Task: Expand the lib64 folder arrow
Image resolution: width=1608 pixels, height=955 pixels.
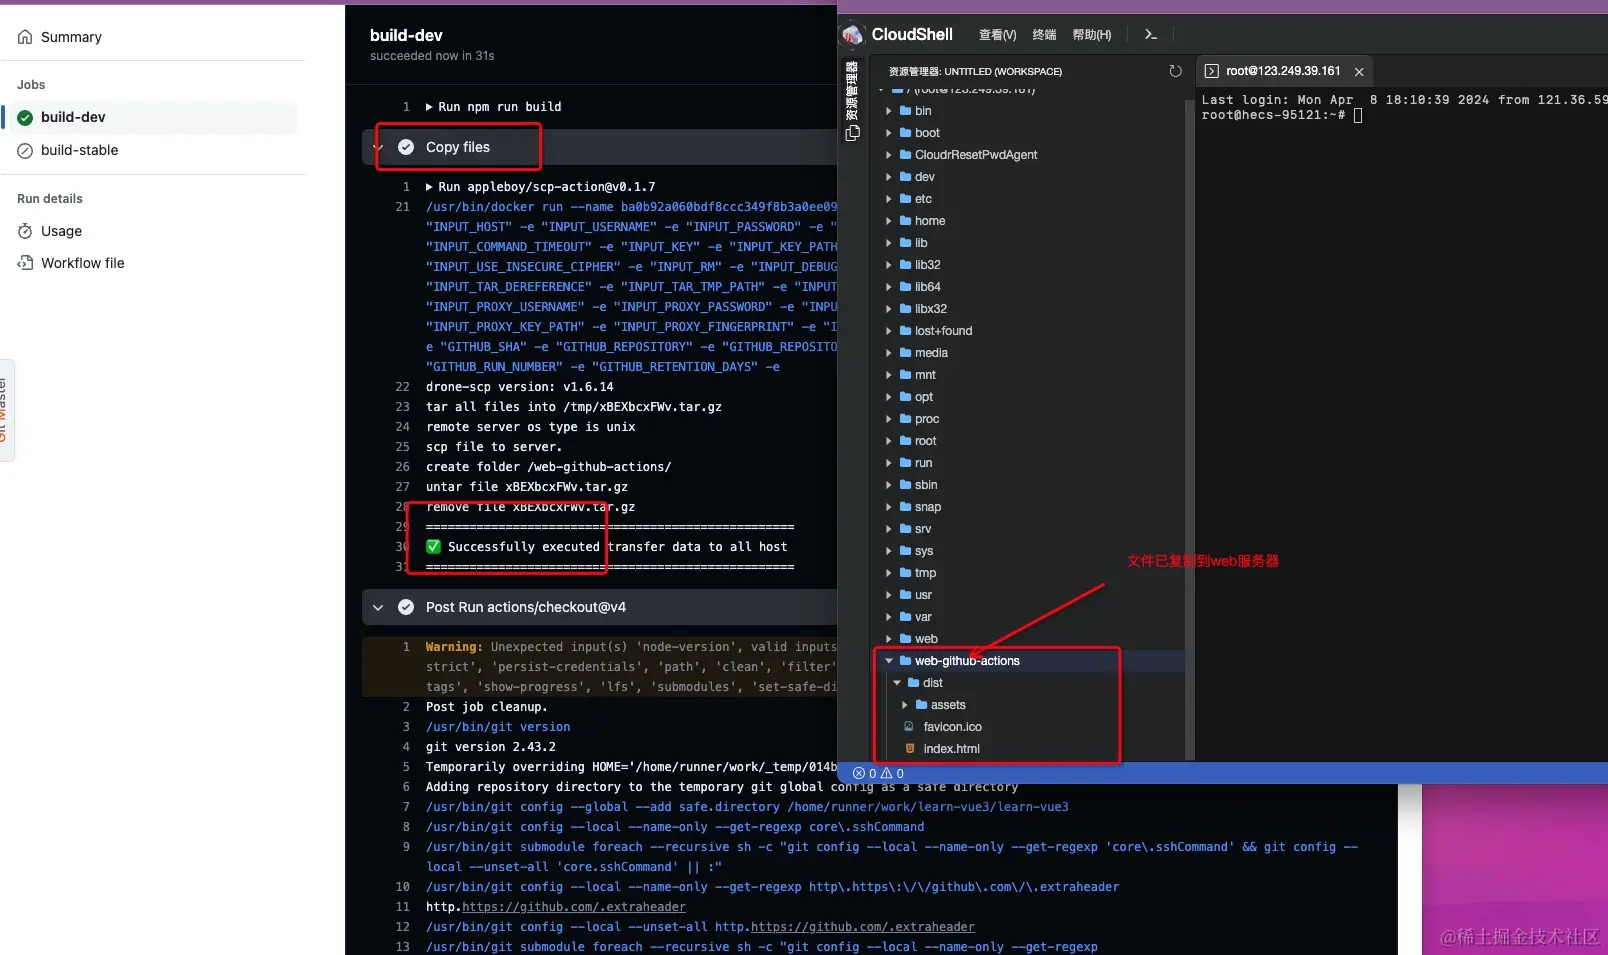Action: tap(889, 287)
